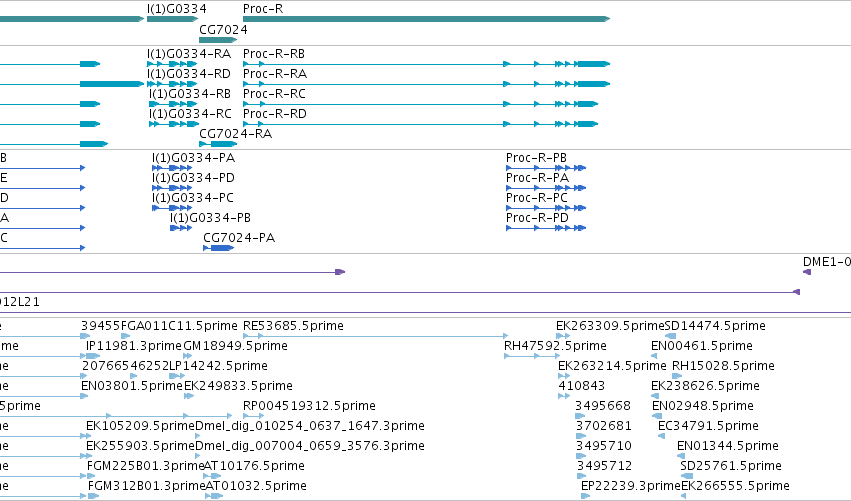Click the 410843 feature label
Viewport: 851px width, 501px height.
(582, 386)
